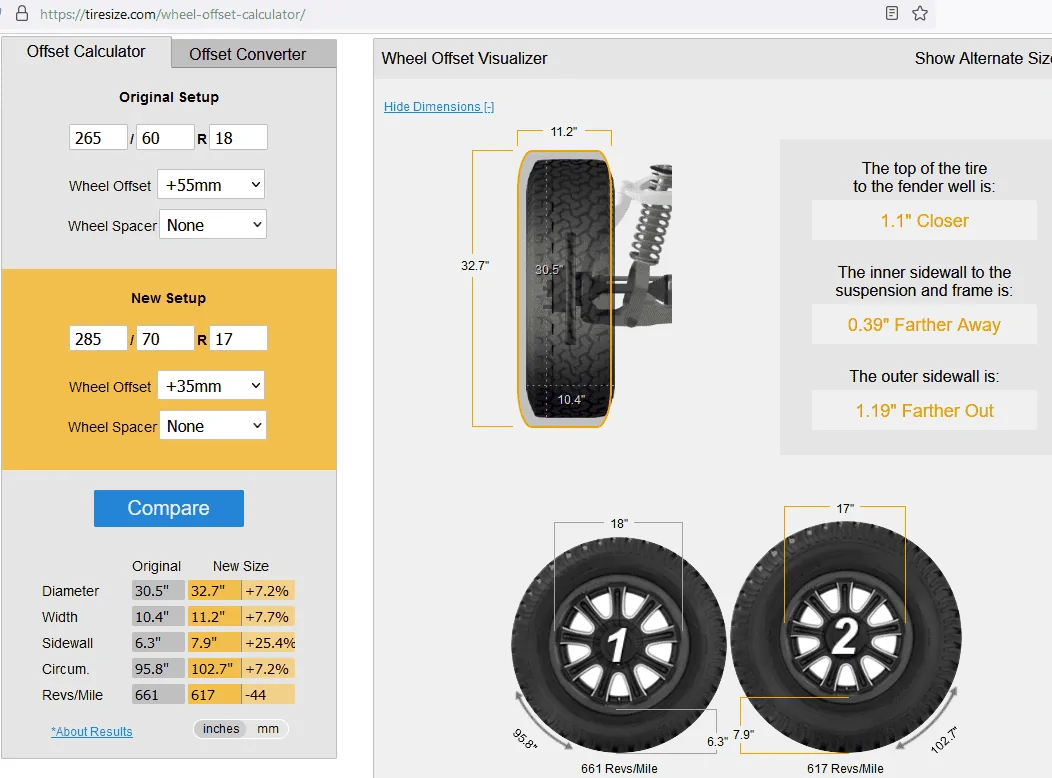Image resolution: width=1052 pixels, height=778 pixels.
Task: Click 661 Revs/Mile label under tire 1
Action: coord(619,769)
